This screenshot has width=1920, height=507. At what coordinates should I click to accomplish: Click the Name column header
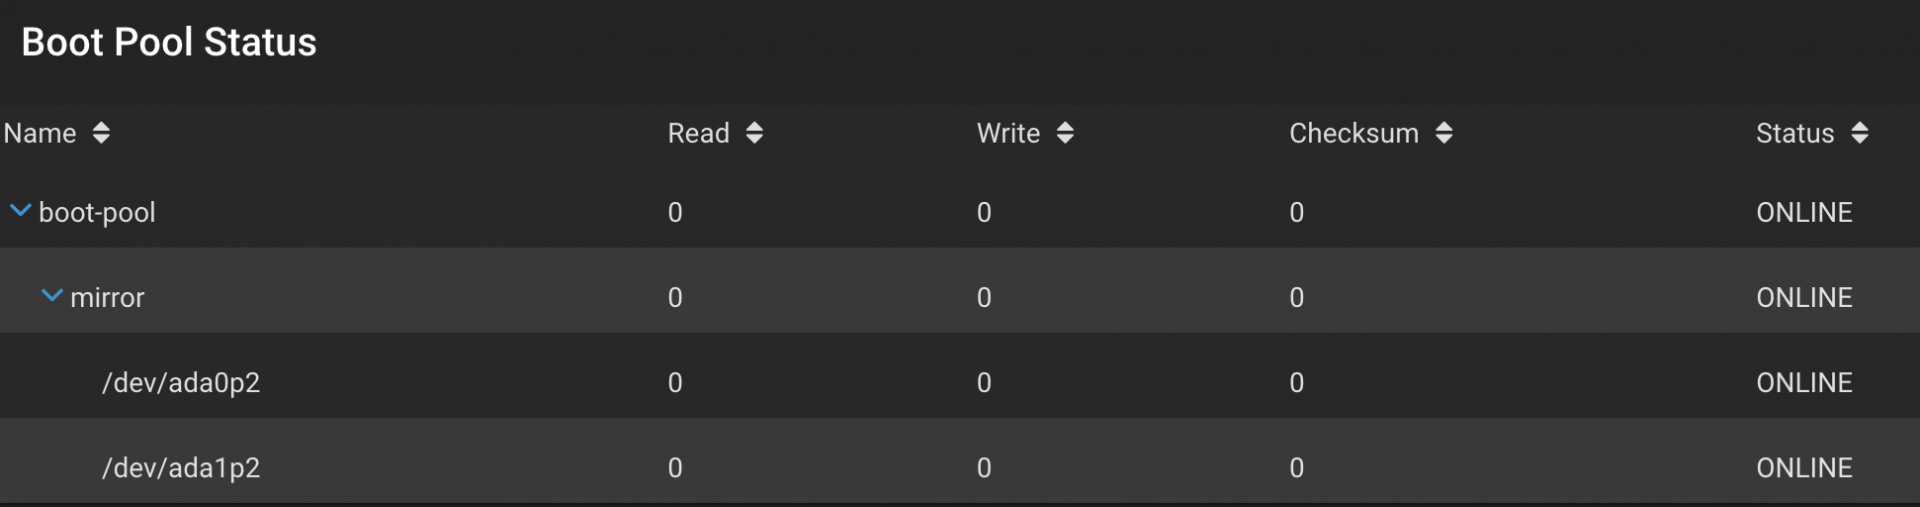tap(40, 133)
